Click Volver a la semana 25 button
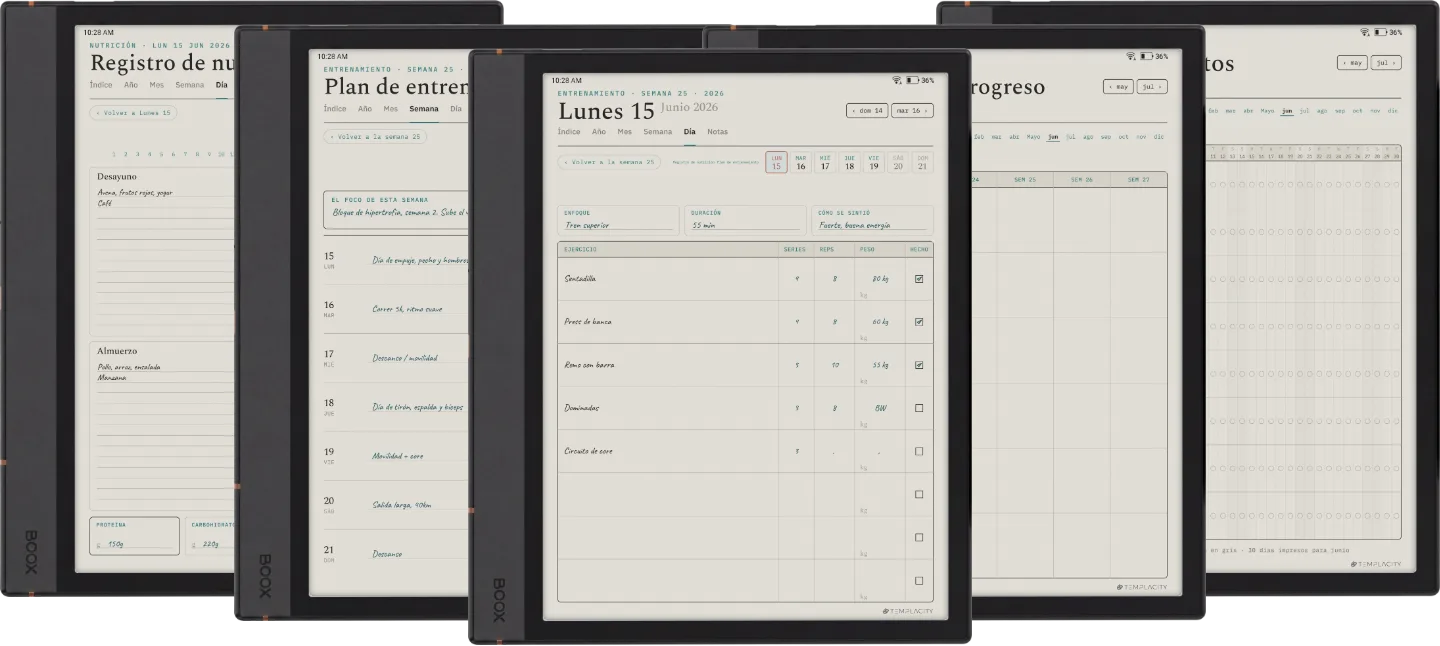Screen dimensions: 1440x646 click(x=609, y=162)
